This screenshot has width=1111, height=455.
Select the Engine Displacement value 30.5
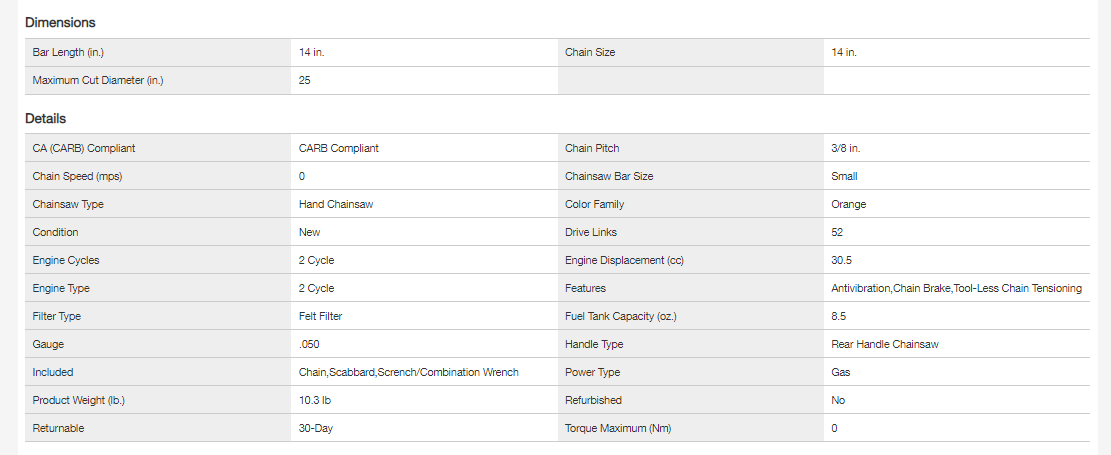point(842,260)
